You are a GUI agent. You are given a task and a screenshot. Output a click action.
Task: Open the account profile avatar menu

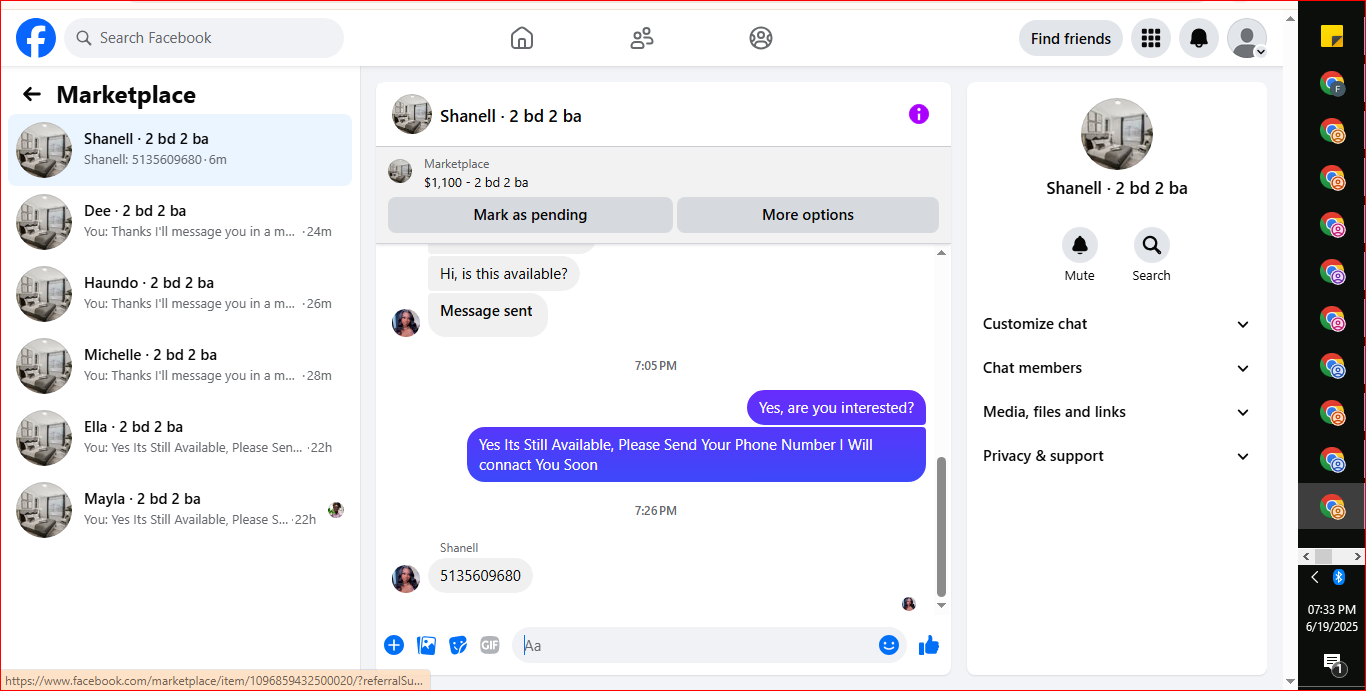[x=1247, y=38]
